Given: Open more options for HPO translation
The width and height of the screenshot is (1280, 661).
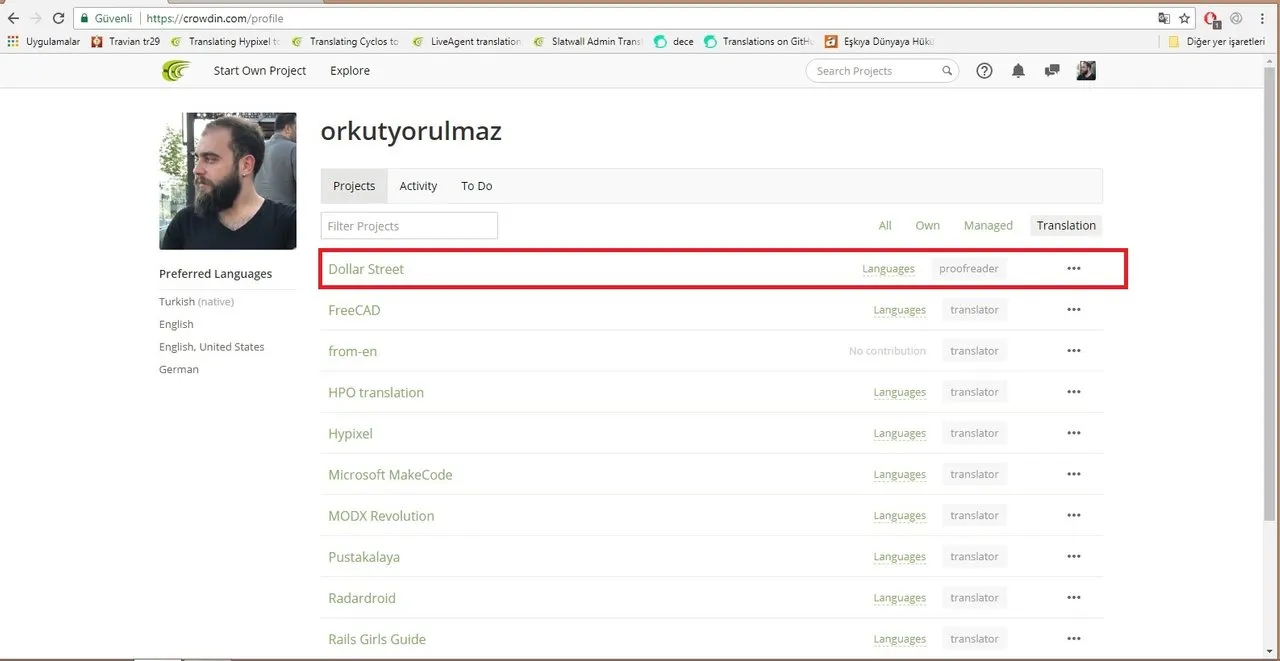Looking at the screenshot, I should point(1074,392).
